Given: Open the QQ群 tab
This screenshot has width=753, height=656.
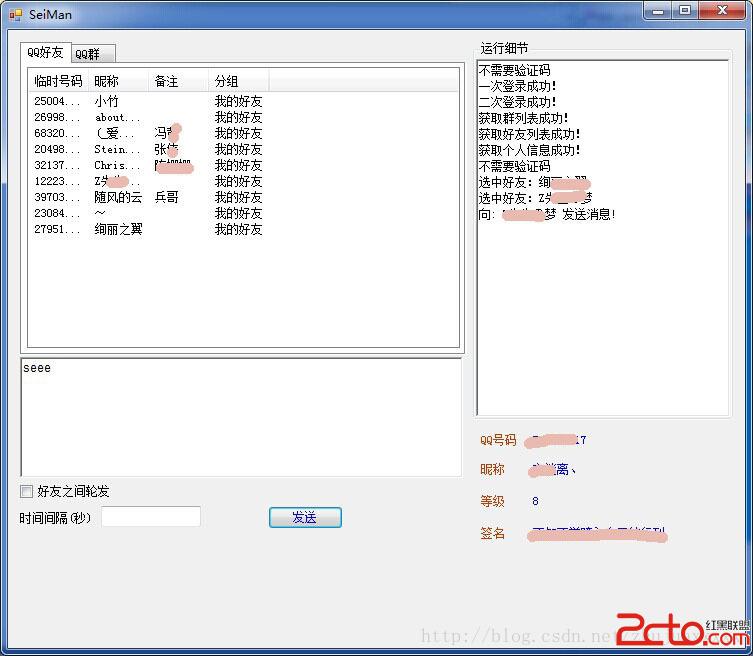Looking at the screenshot, I should tap(93, 54).
